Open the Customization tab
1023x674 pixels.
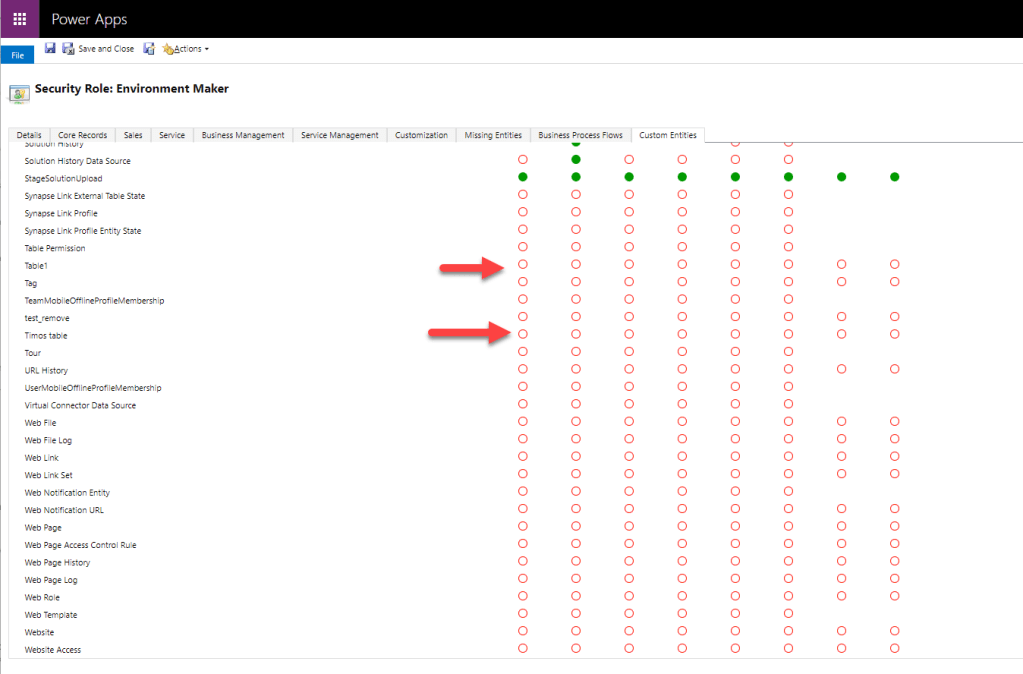[x=421, y=135]
